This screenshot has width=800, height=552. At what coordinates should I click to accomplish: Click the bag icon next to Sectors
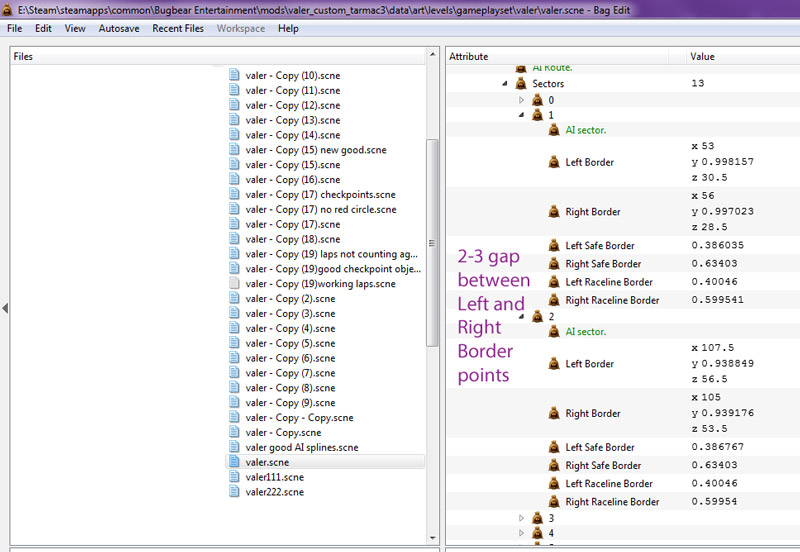tap(521, 83)
